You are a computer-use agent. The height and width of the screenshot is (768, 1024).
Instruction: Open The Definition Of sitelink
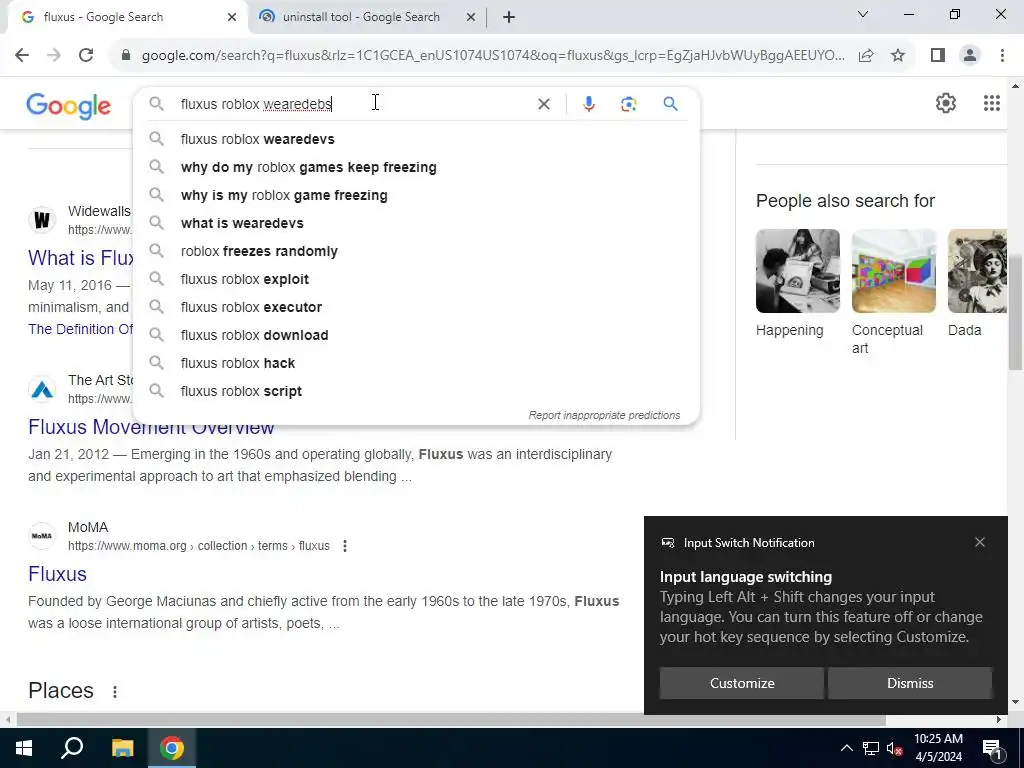pos(81,329)
